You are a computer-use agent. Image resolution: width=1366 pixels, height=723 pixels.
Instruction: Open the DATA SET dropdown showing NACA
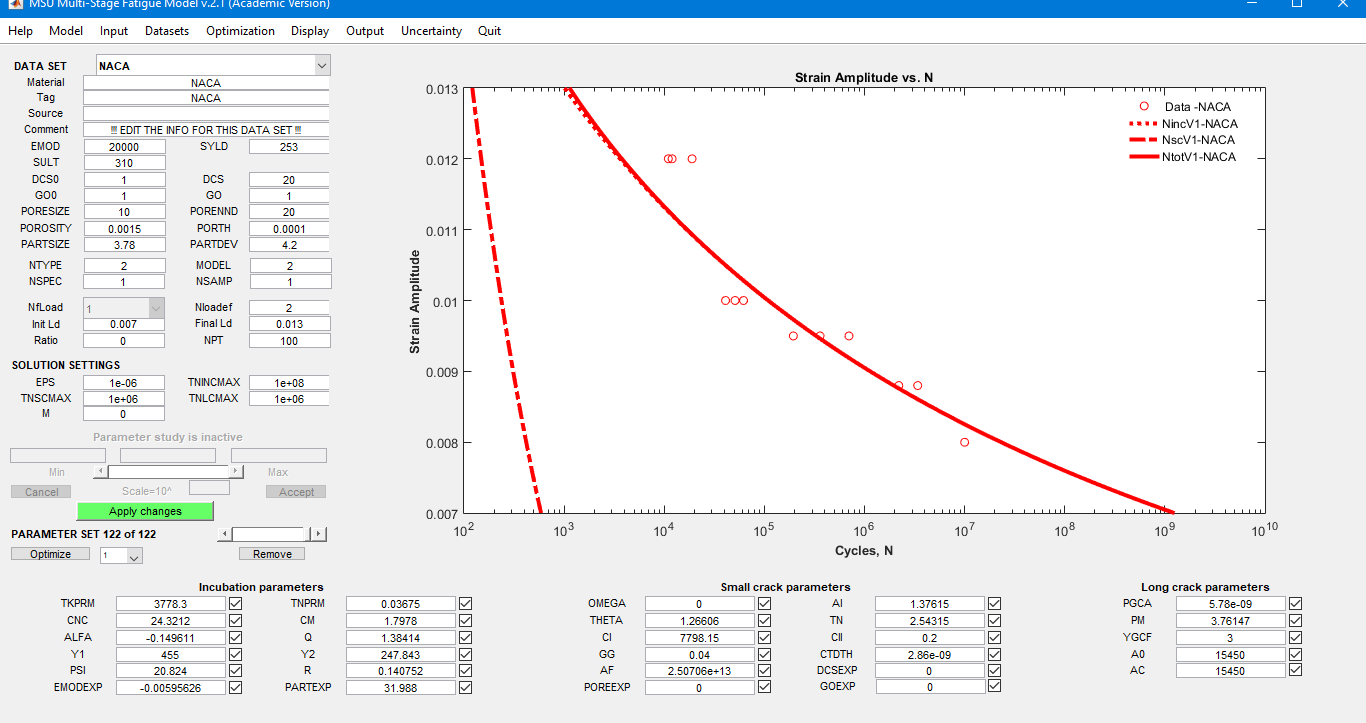pyautogui.click(x=321, y=66)
